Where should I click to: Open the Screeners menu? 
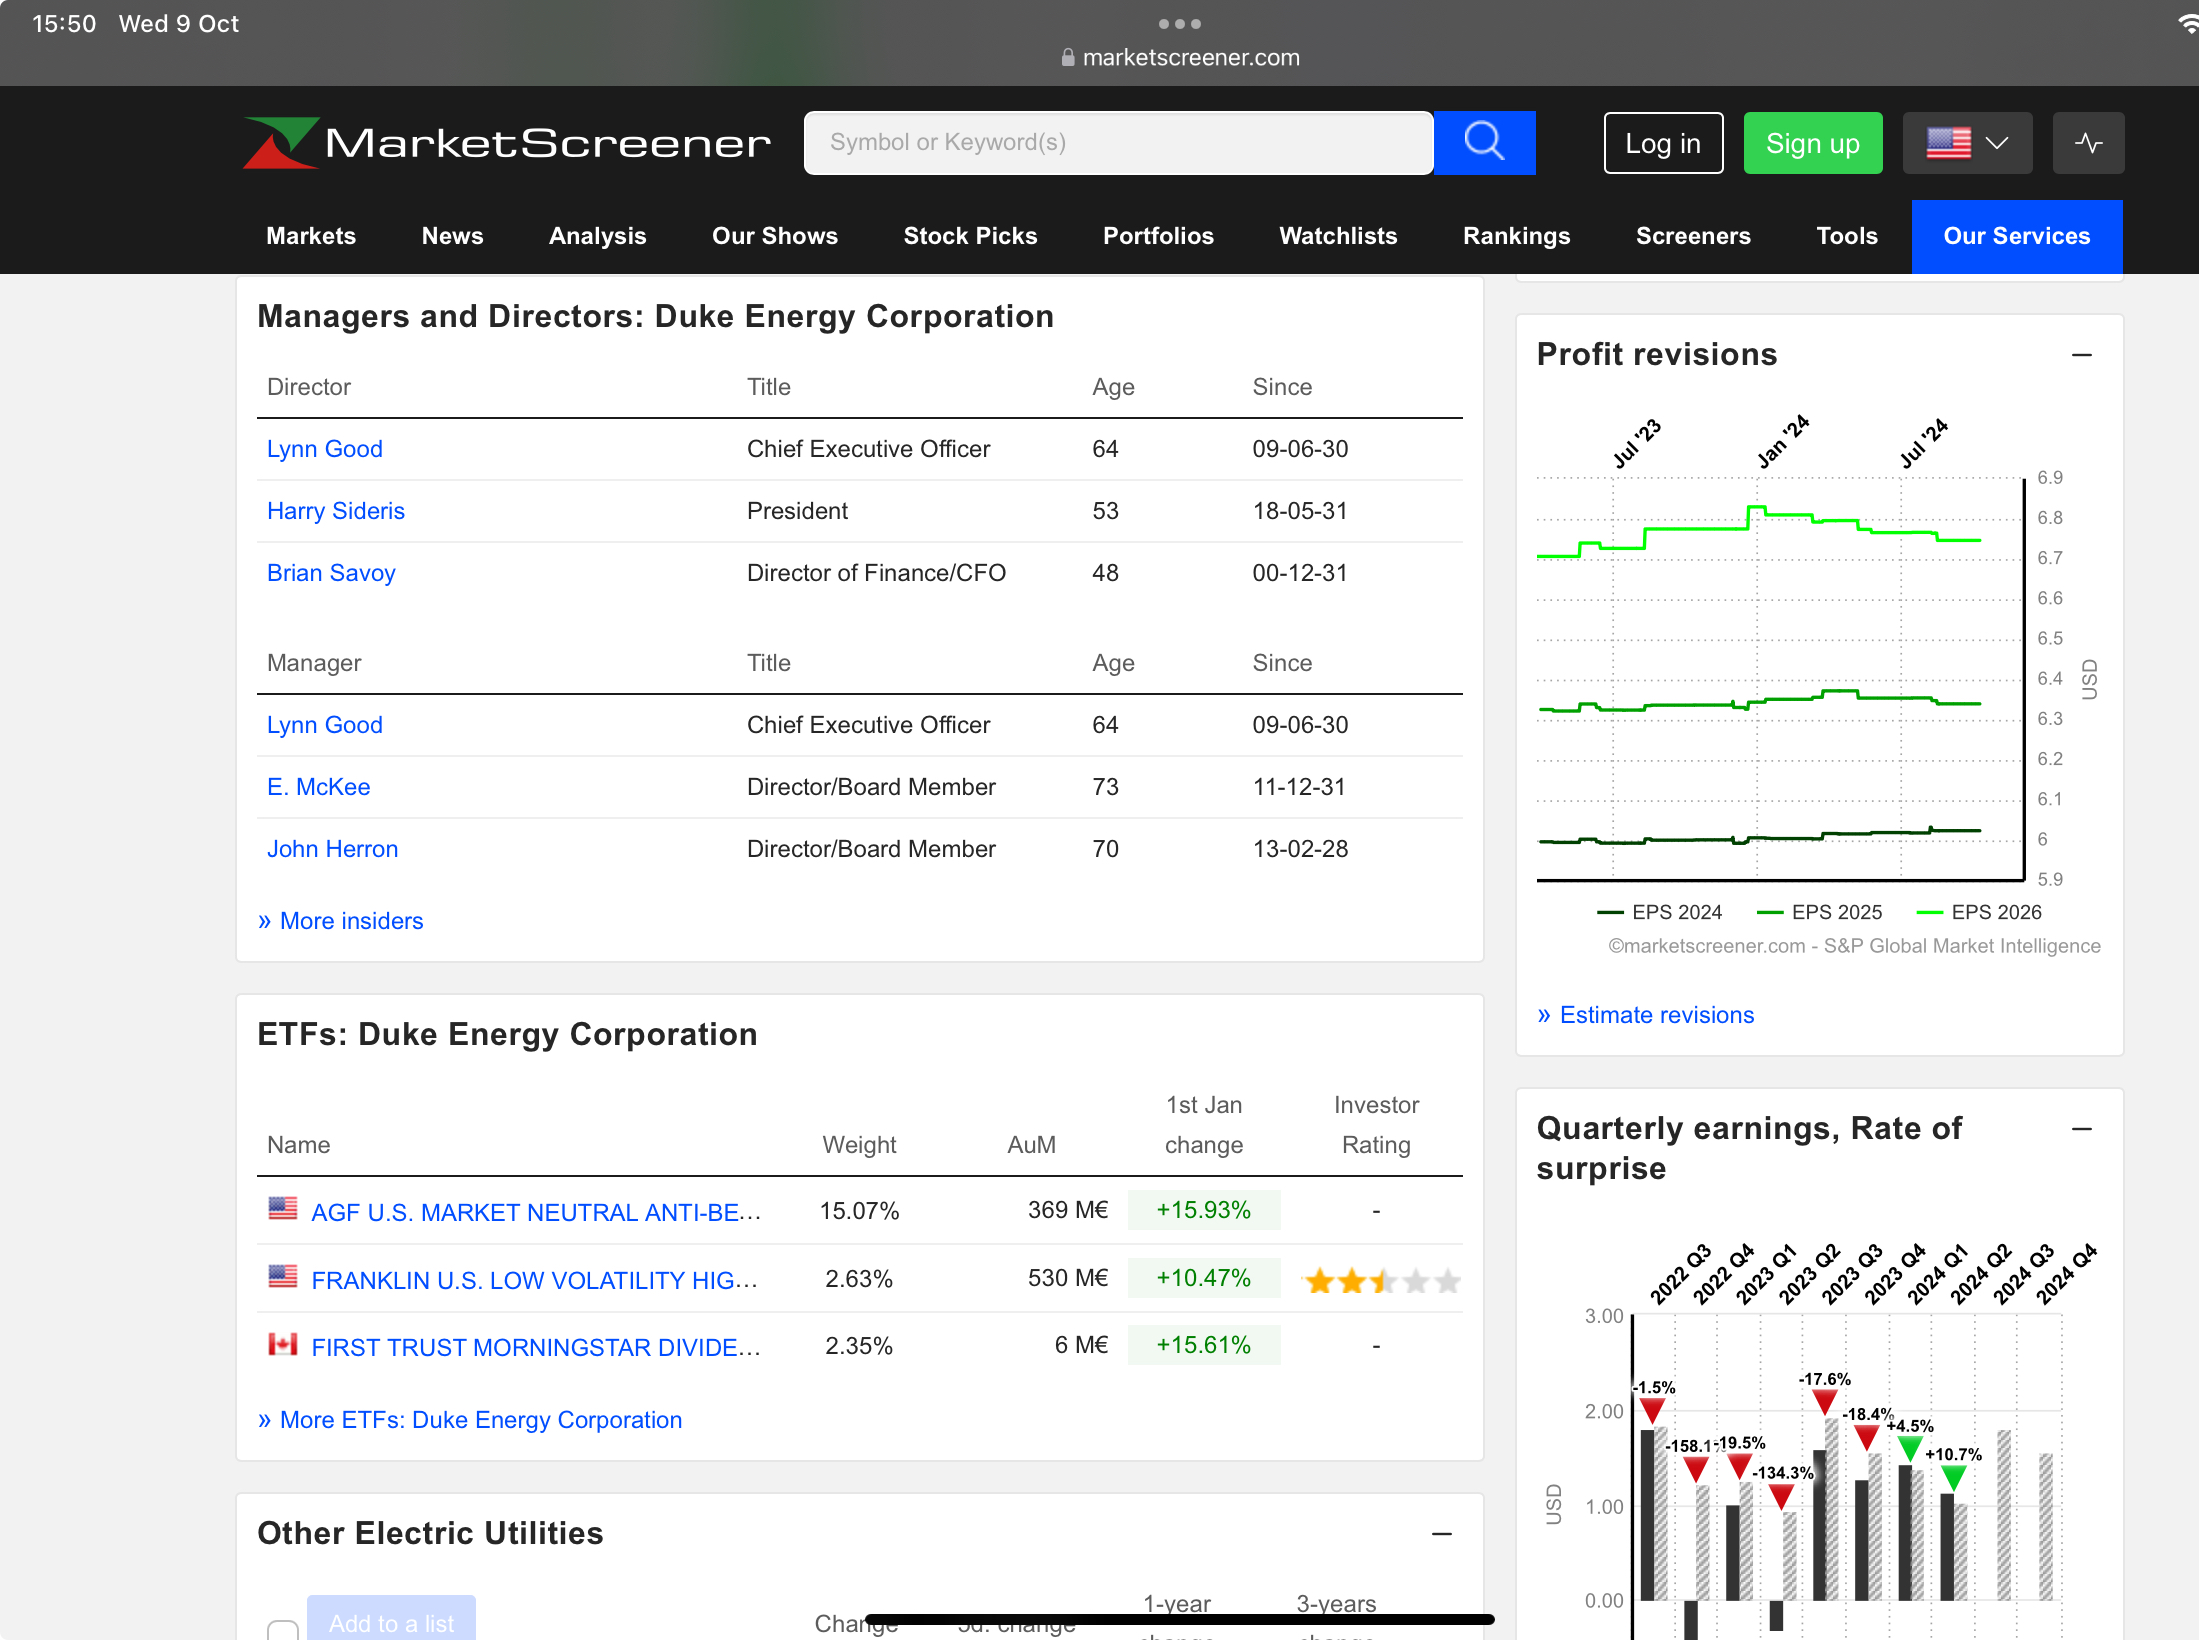[1693, 236]
